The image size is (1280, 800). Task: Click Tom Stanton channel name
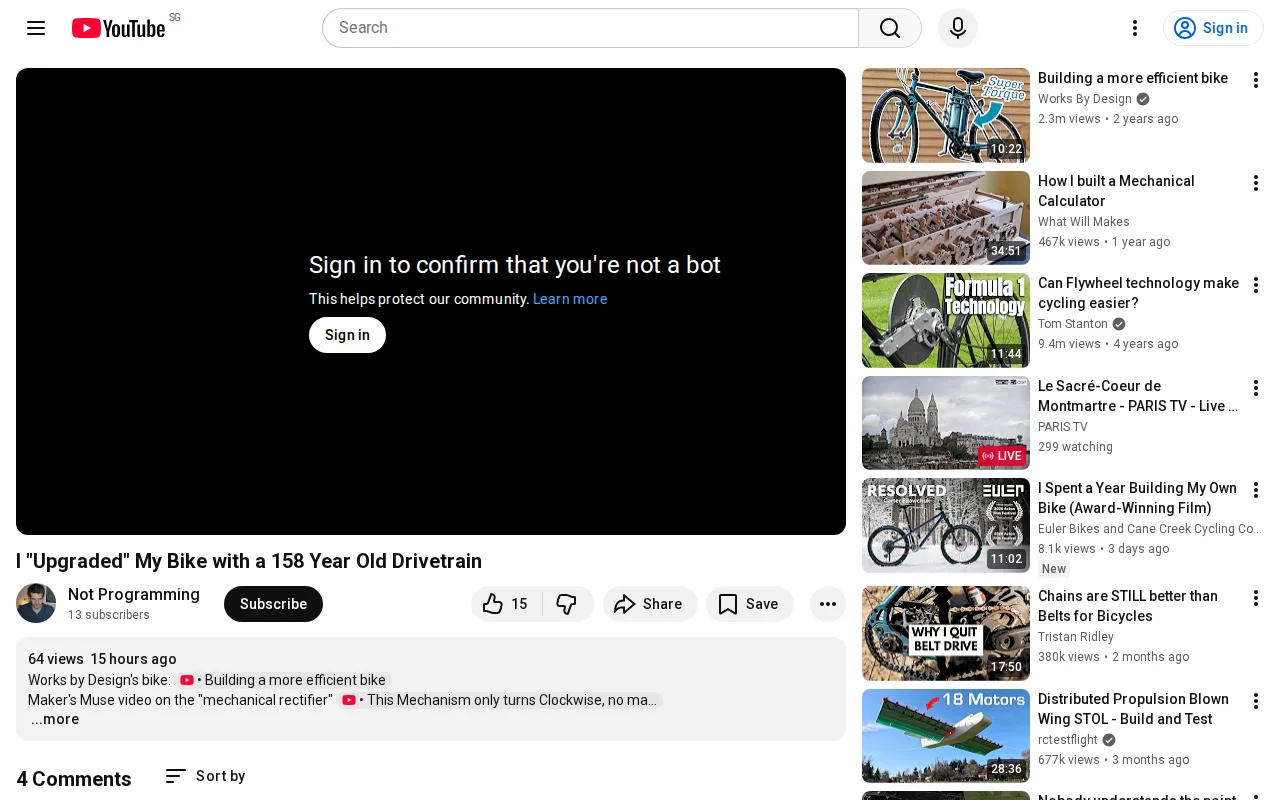(x=1073, y=324)
